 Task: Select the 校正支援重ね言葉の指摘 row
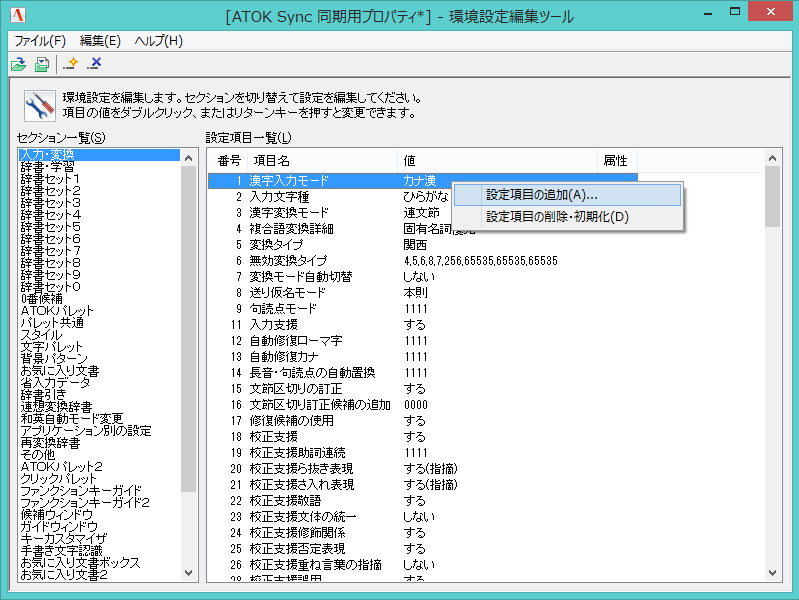[422, 565]
